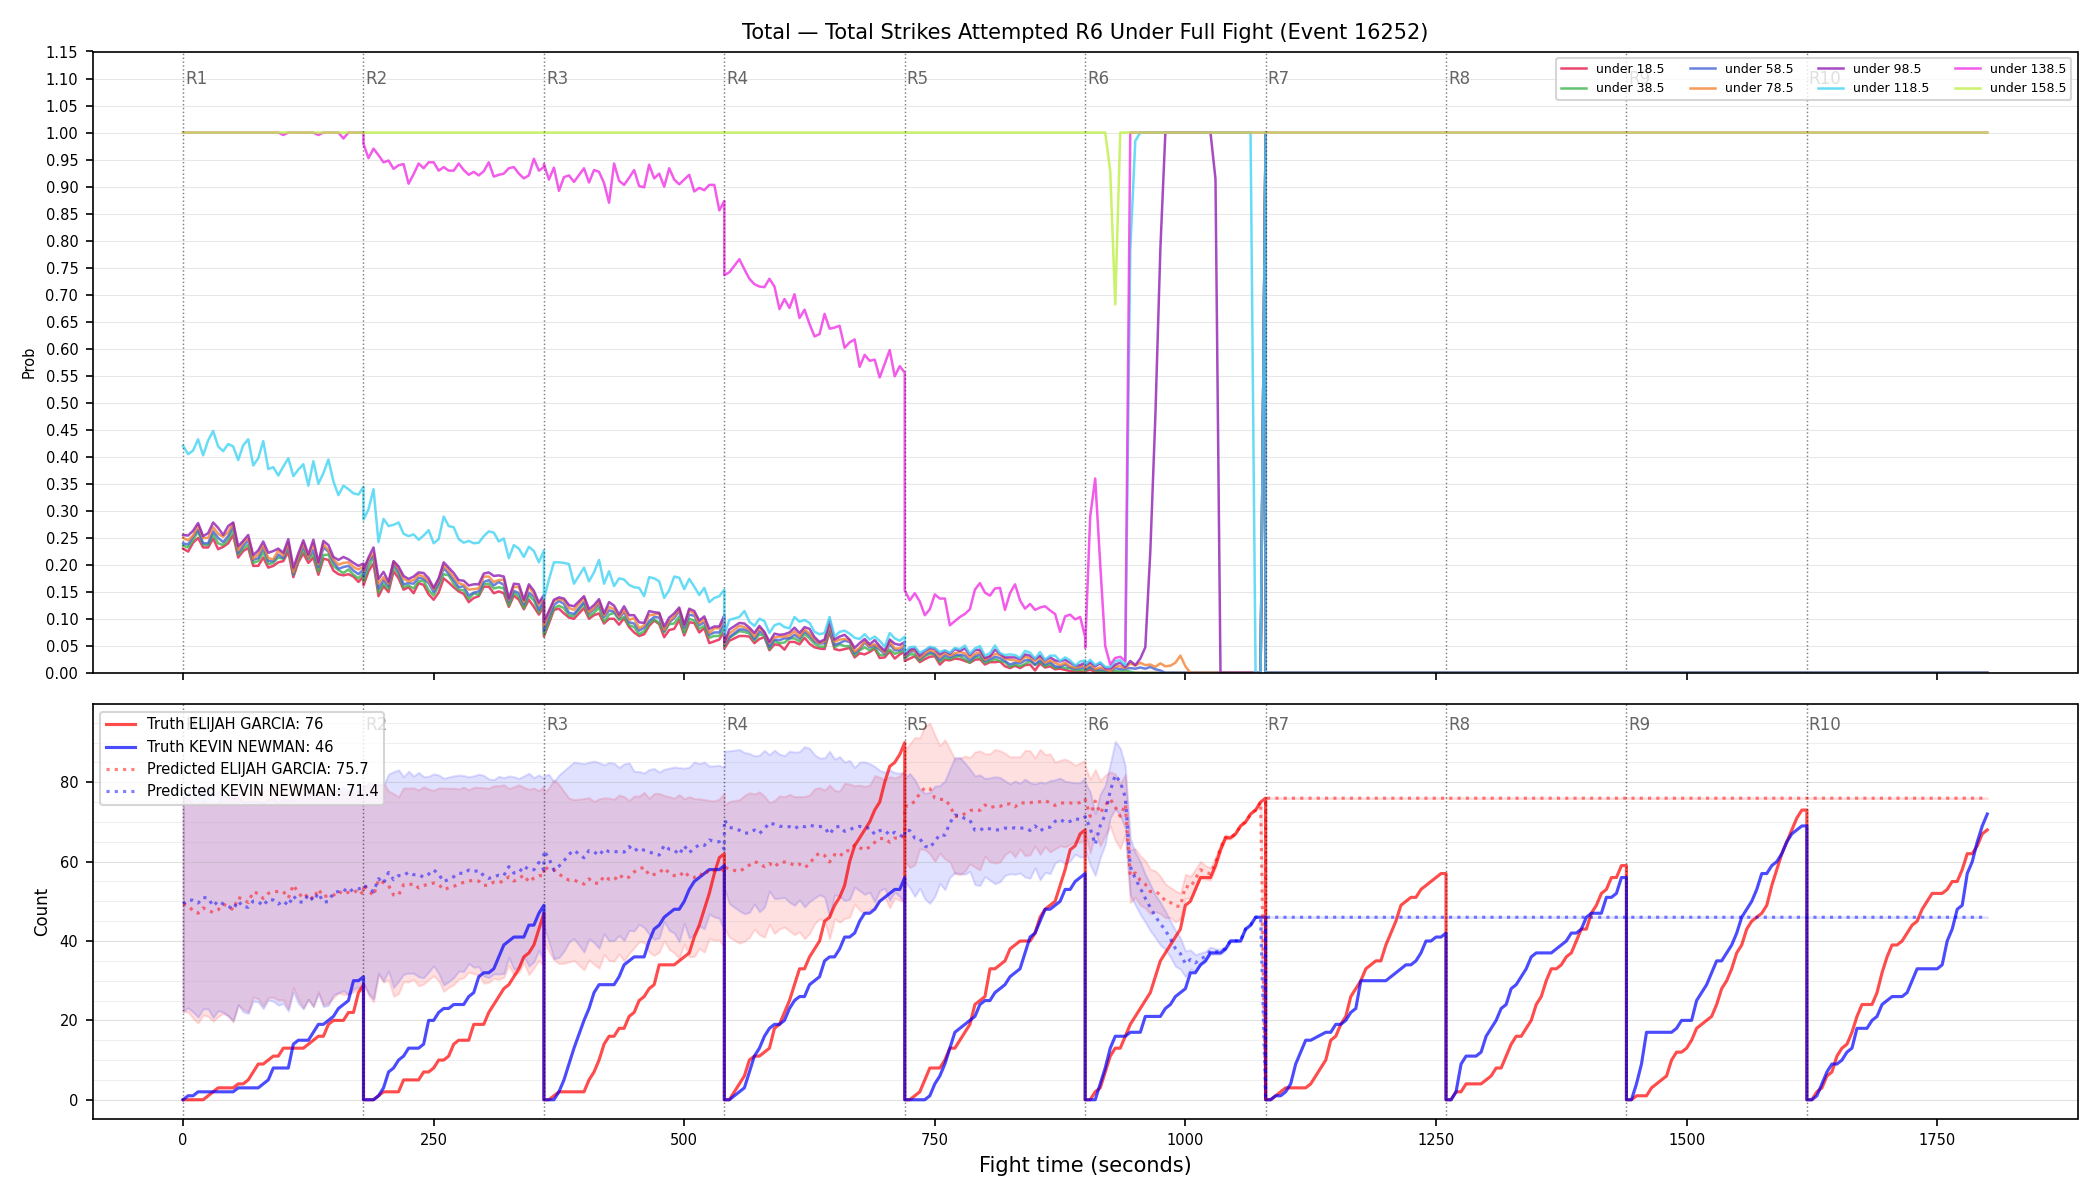Click the 40 tick on the Count axis

coord(69,941)
